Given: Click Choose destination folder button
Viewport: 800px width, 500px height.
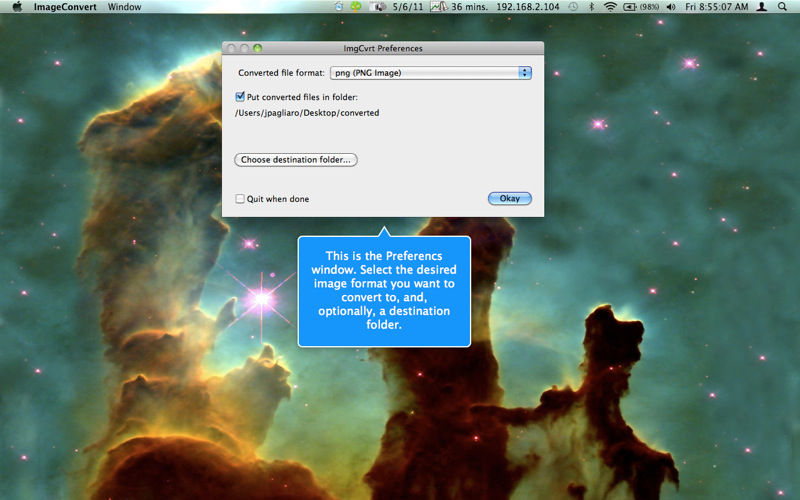Looking at the screenshot, I should click(296, 160).
